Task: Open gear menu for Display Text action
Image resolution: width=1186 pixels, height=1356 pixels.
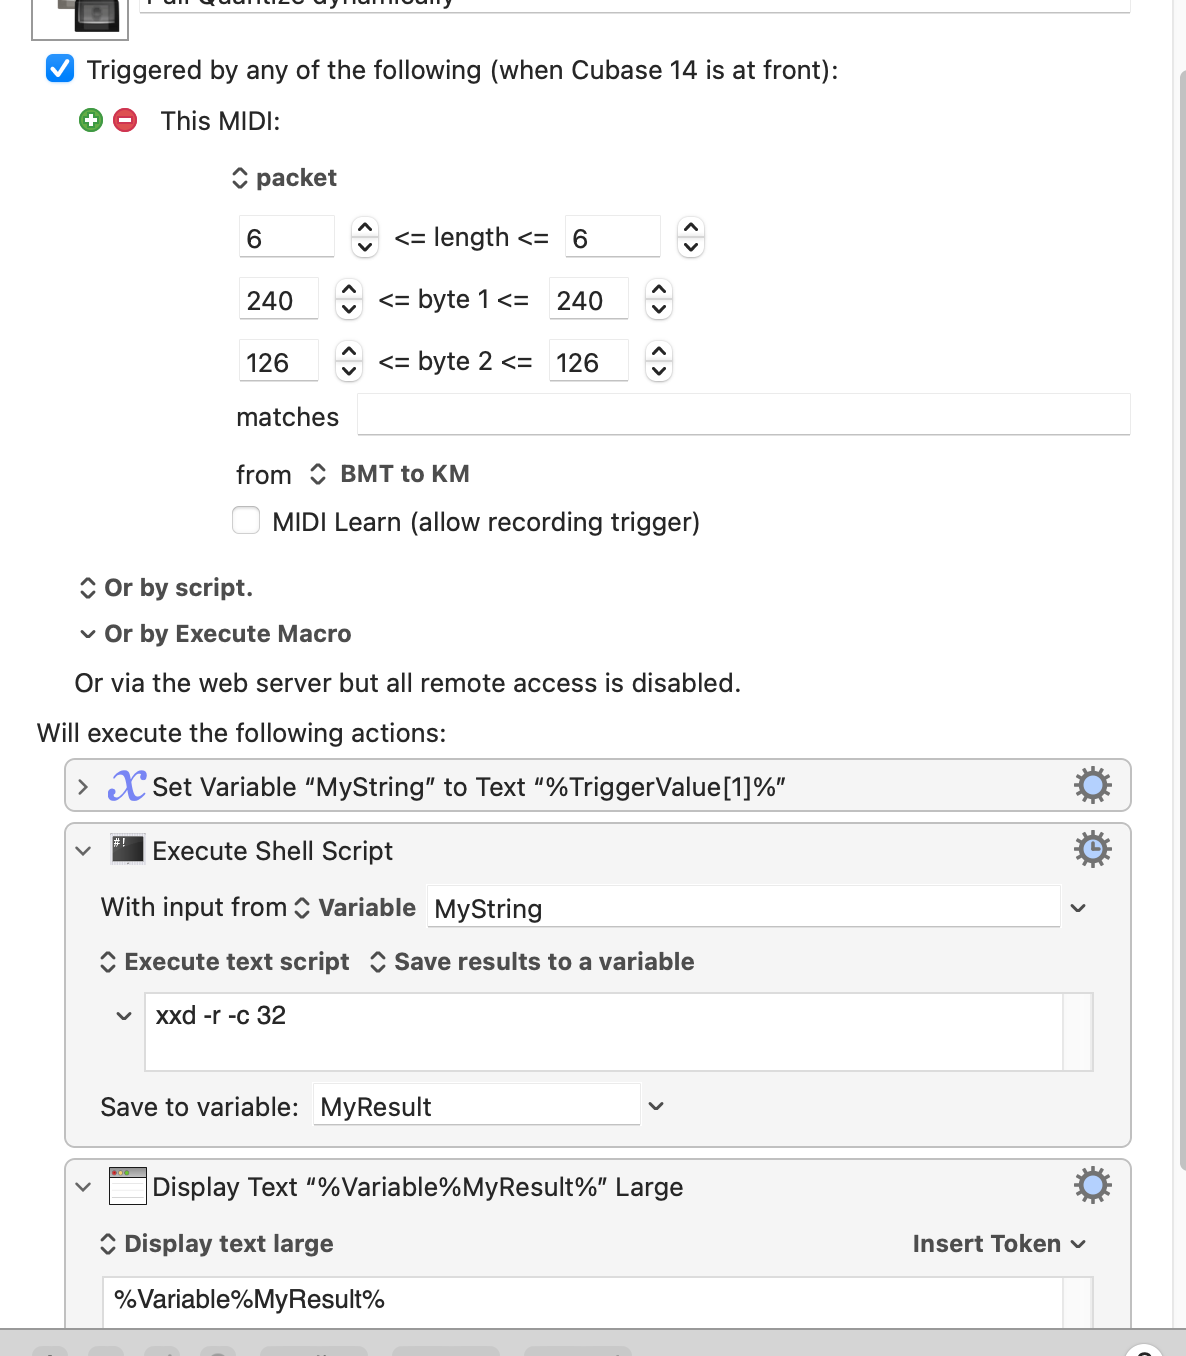Action: click(x=1092, y=1186)
